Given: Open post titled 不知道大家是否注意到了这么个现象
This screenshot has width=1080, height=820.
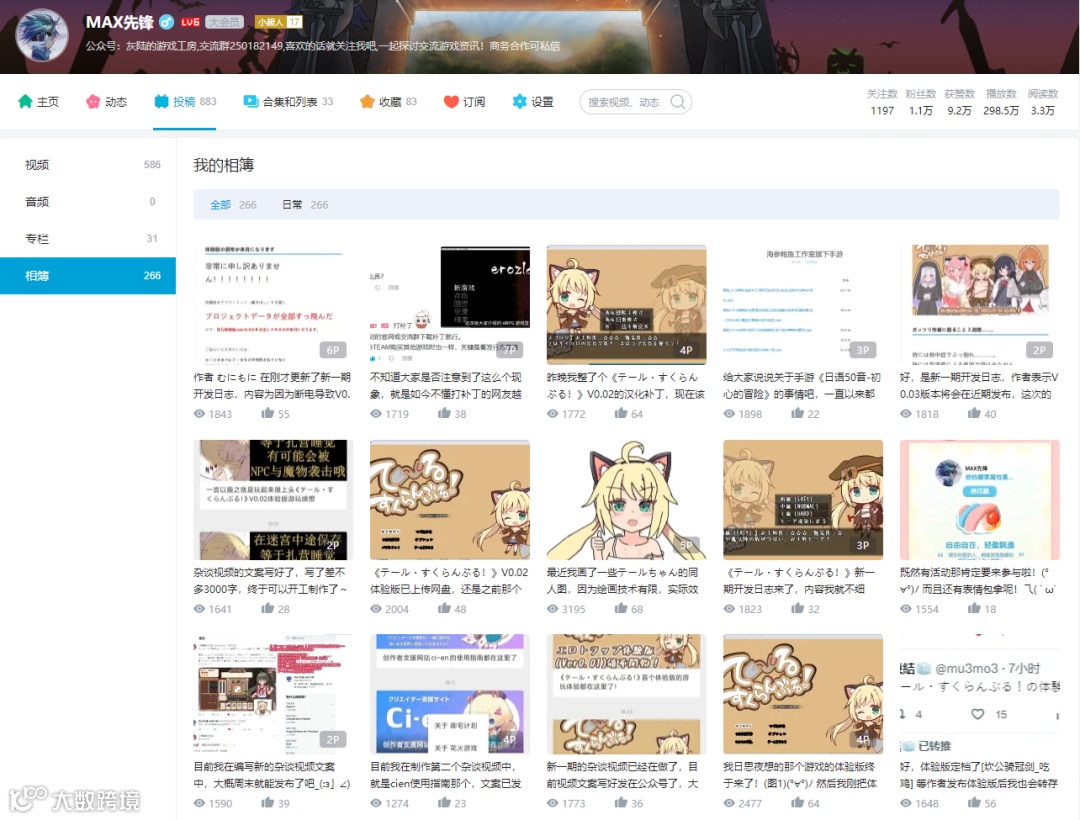Looking at the screenshot, I should [x=446, y=386].
